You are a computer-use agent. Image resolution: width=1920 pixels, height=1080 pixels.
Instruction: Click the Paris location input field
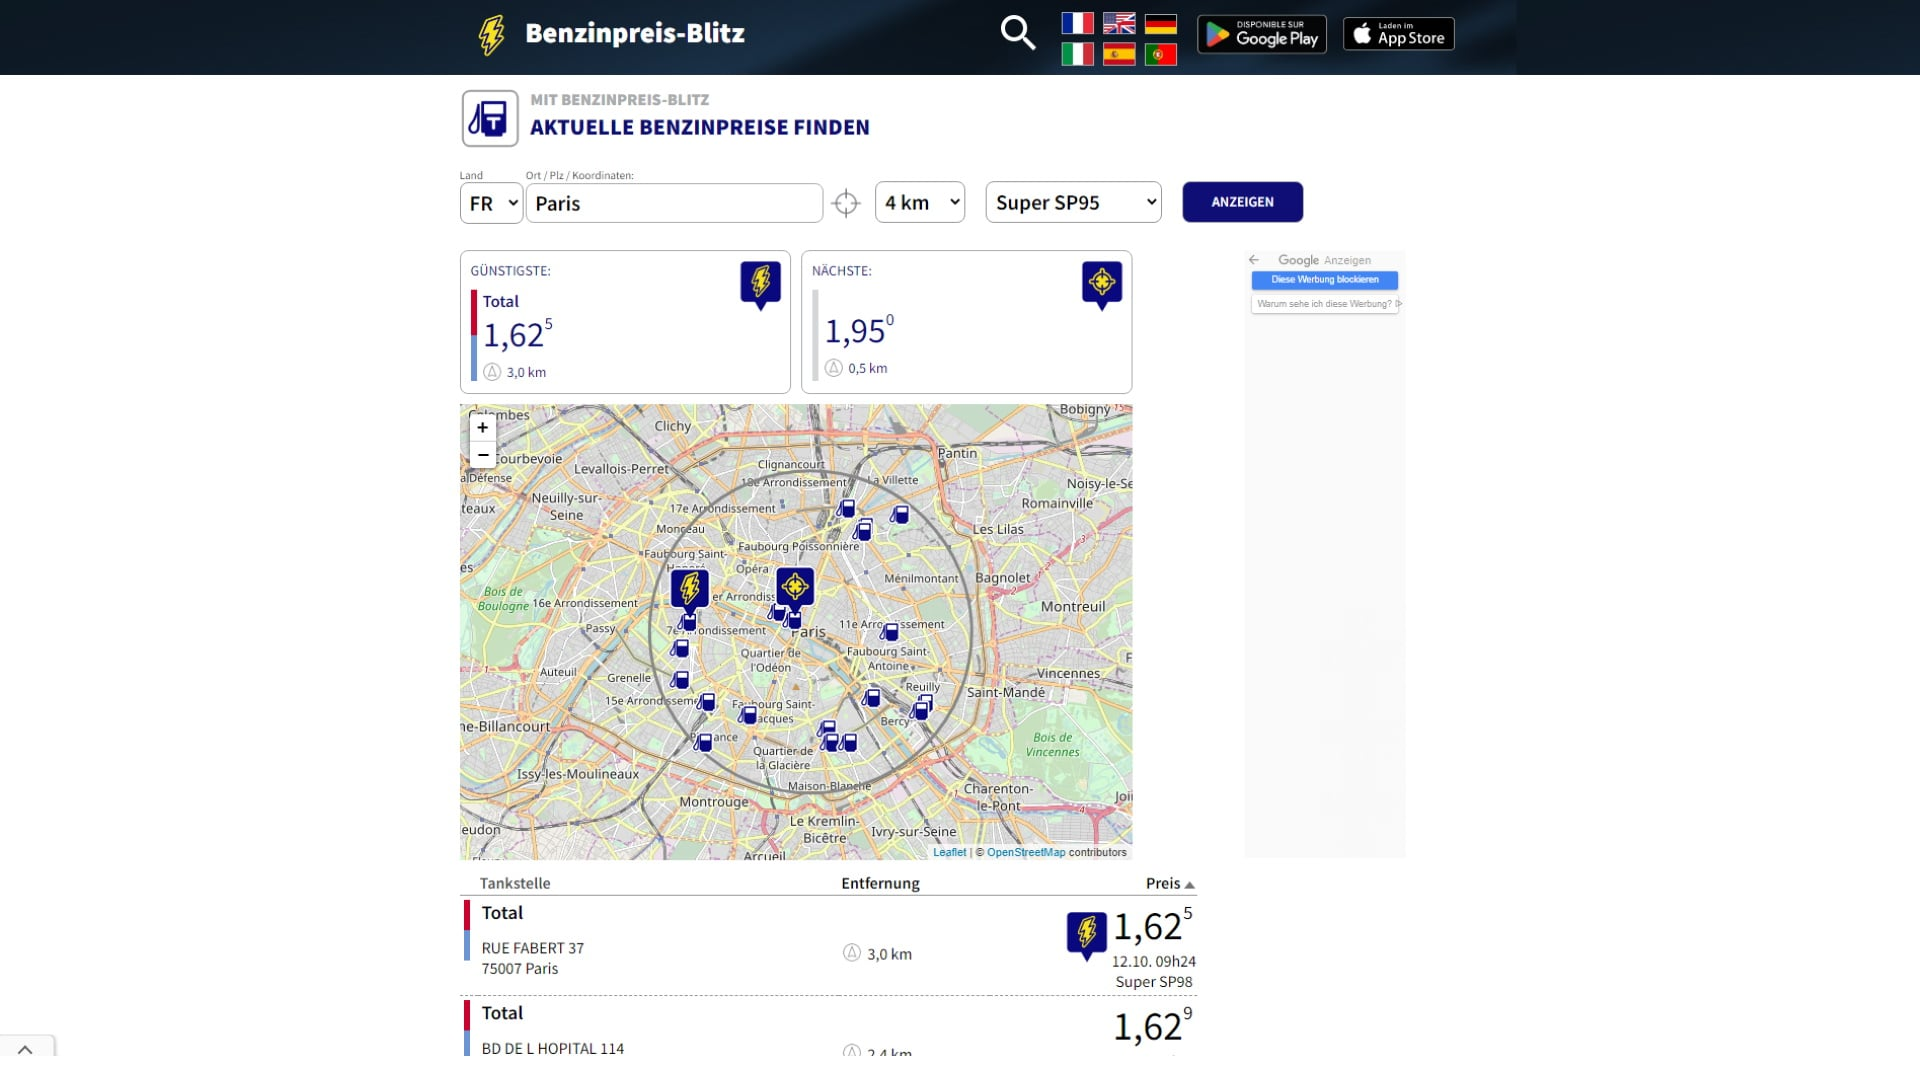point(674,203)
